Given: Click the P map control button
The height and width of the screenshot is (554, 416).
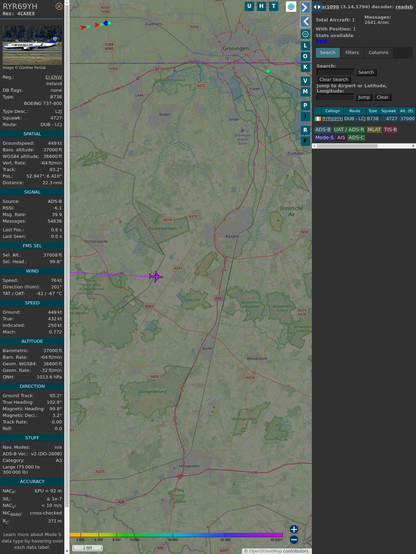Looking at the screenshot, I should pos(305,105).
